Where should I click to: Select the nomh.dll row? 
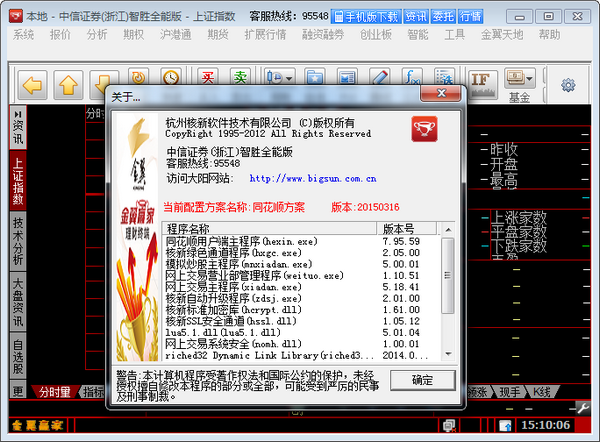point(301,344)
